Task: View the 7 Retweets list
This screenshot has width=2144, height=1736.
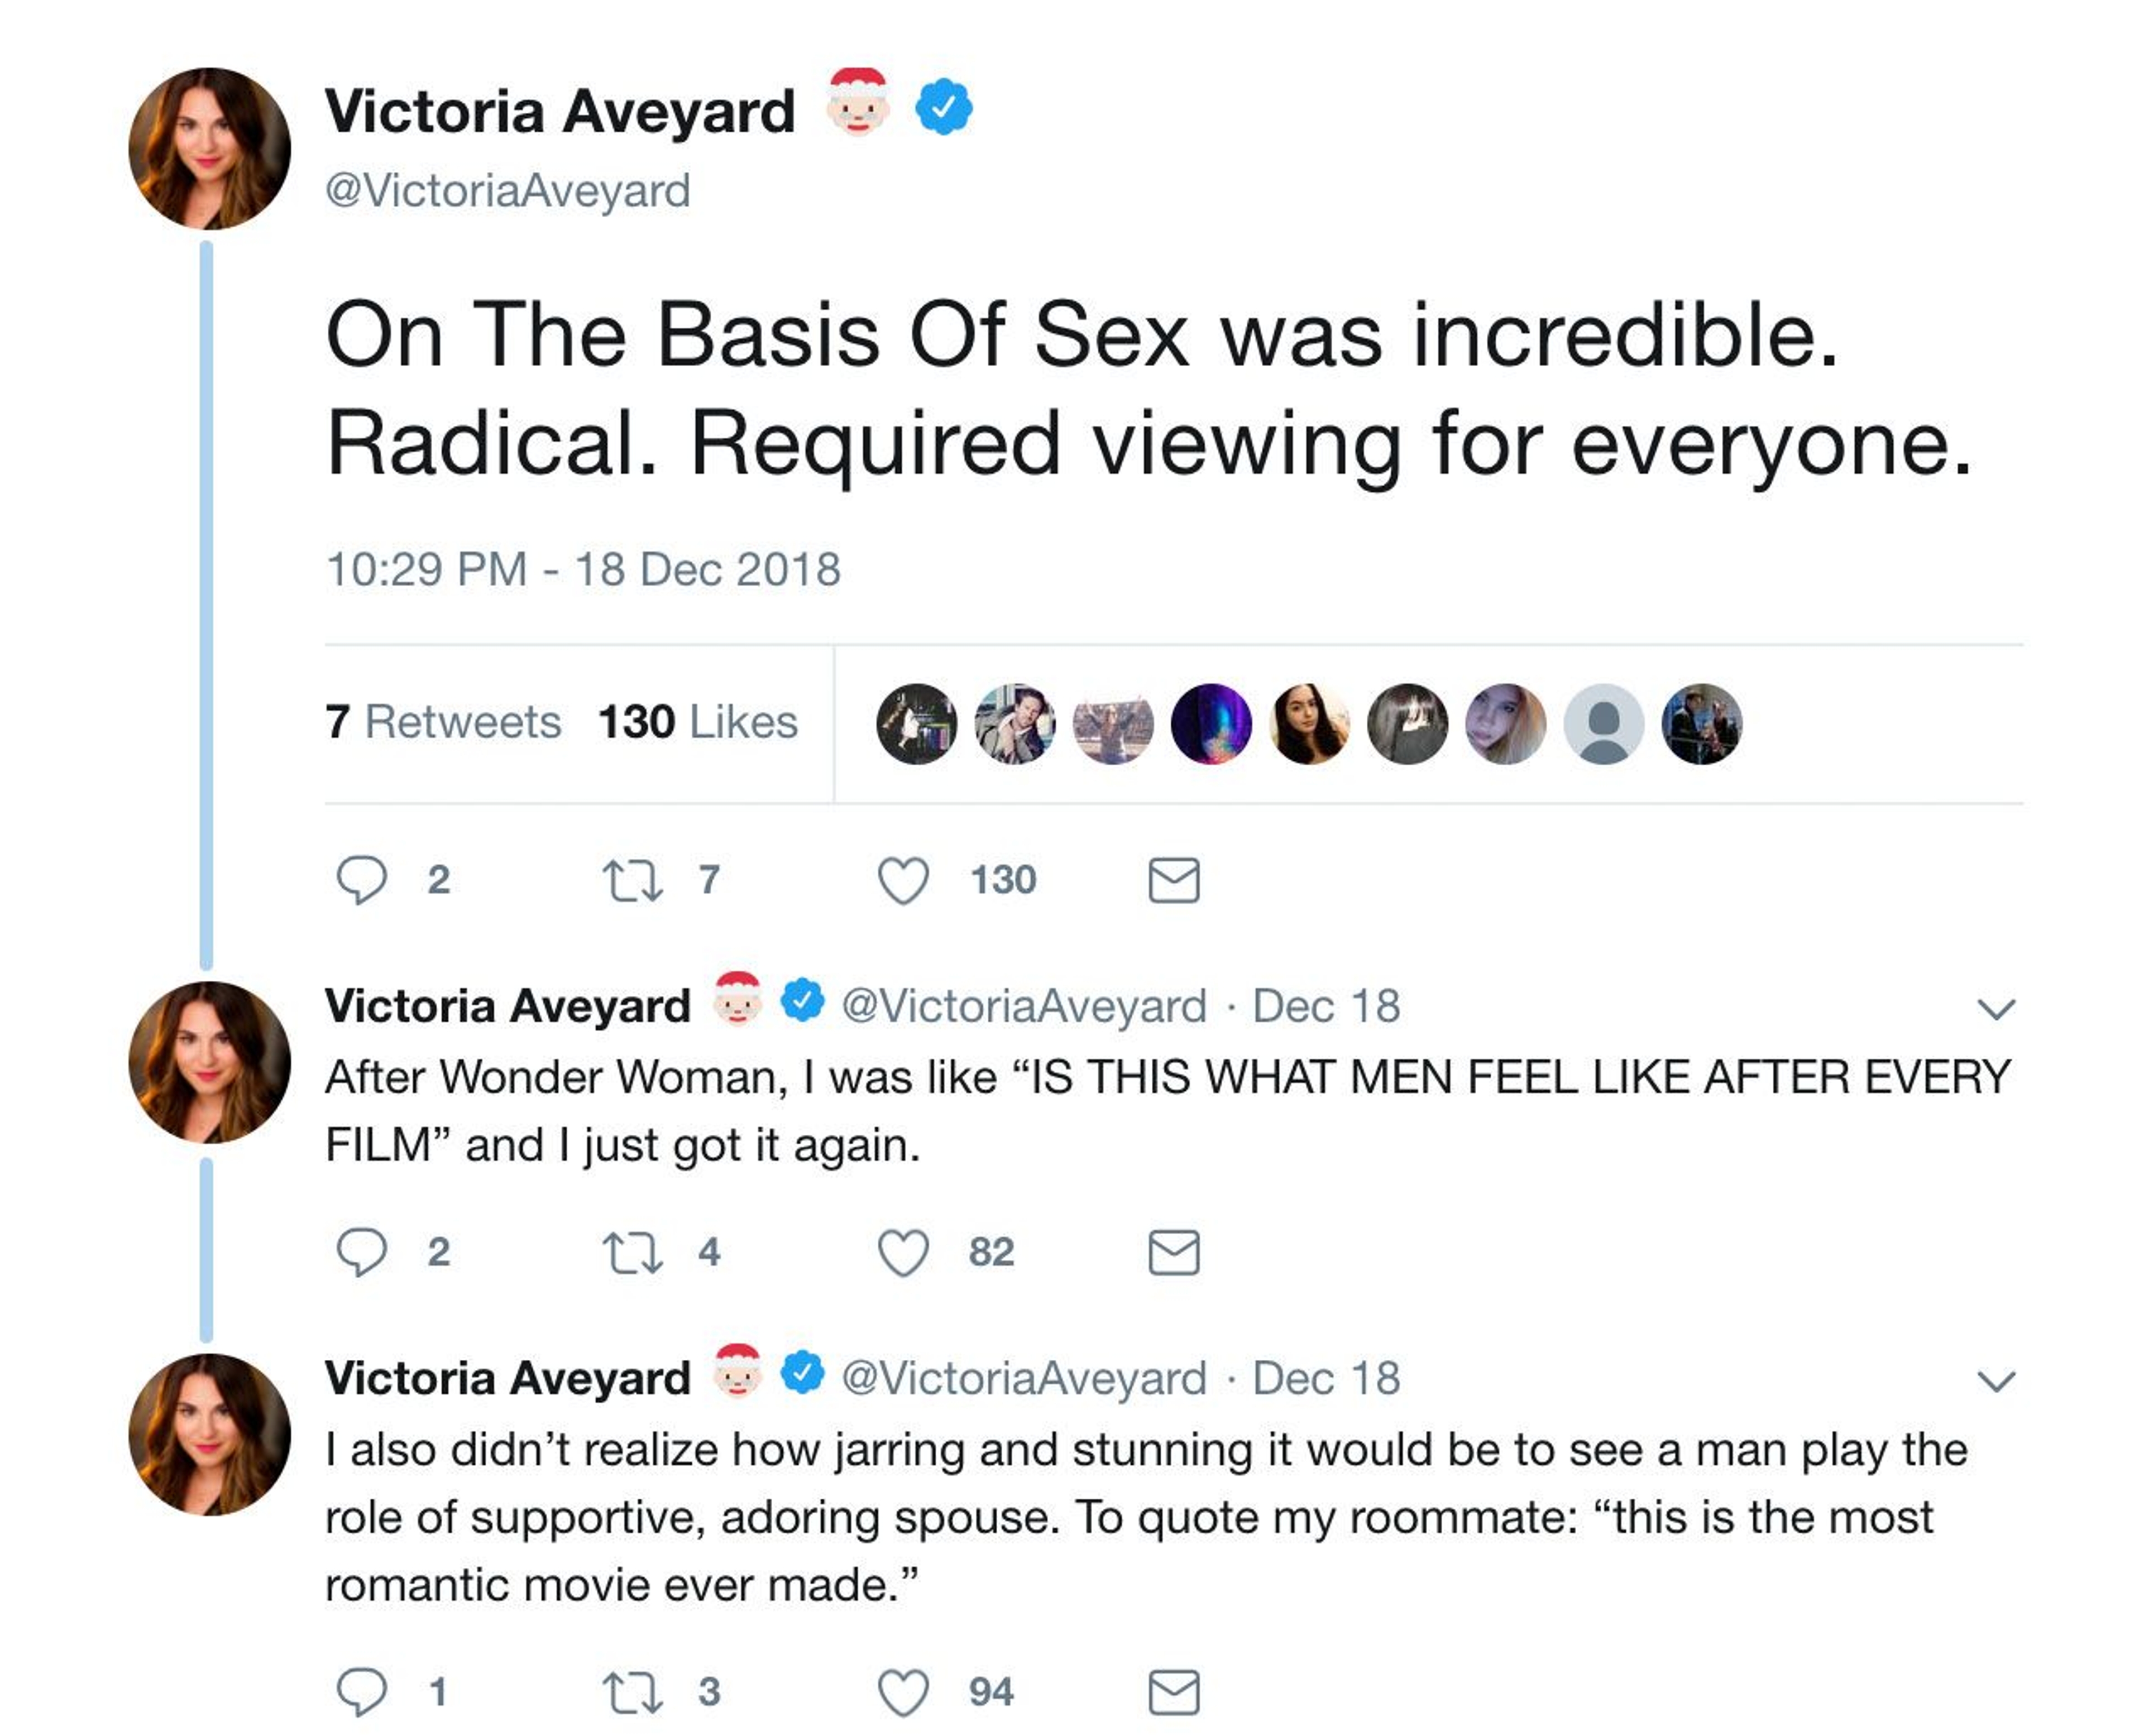Action: pos(443,722)
